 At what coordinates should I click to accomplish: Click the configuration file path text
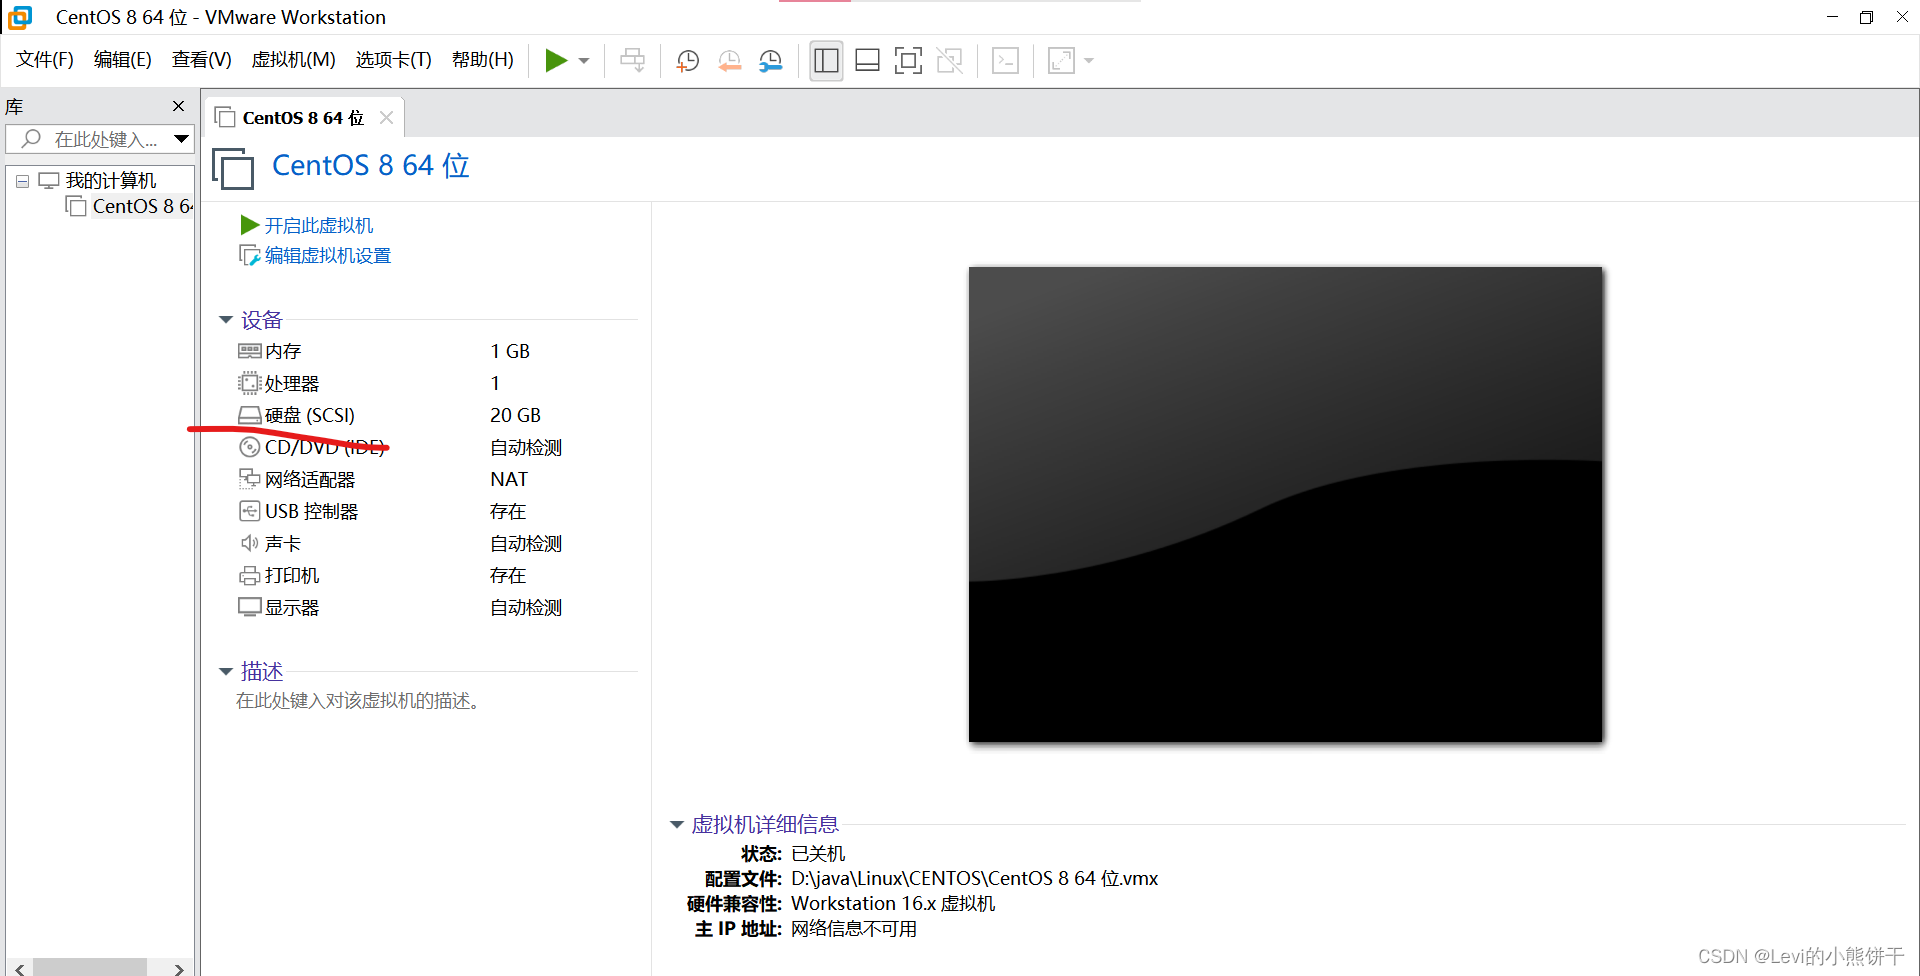click(974, 878)
